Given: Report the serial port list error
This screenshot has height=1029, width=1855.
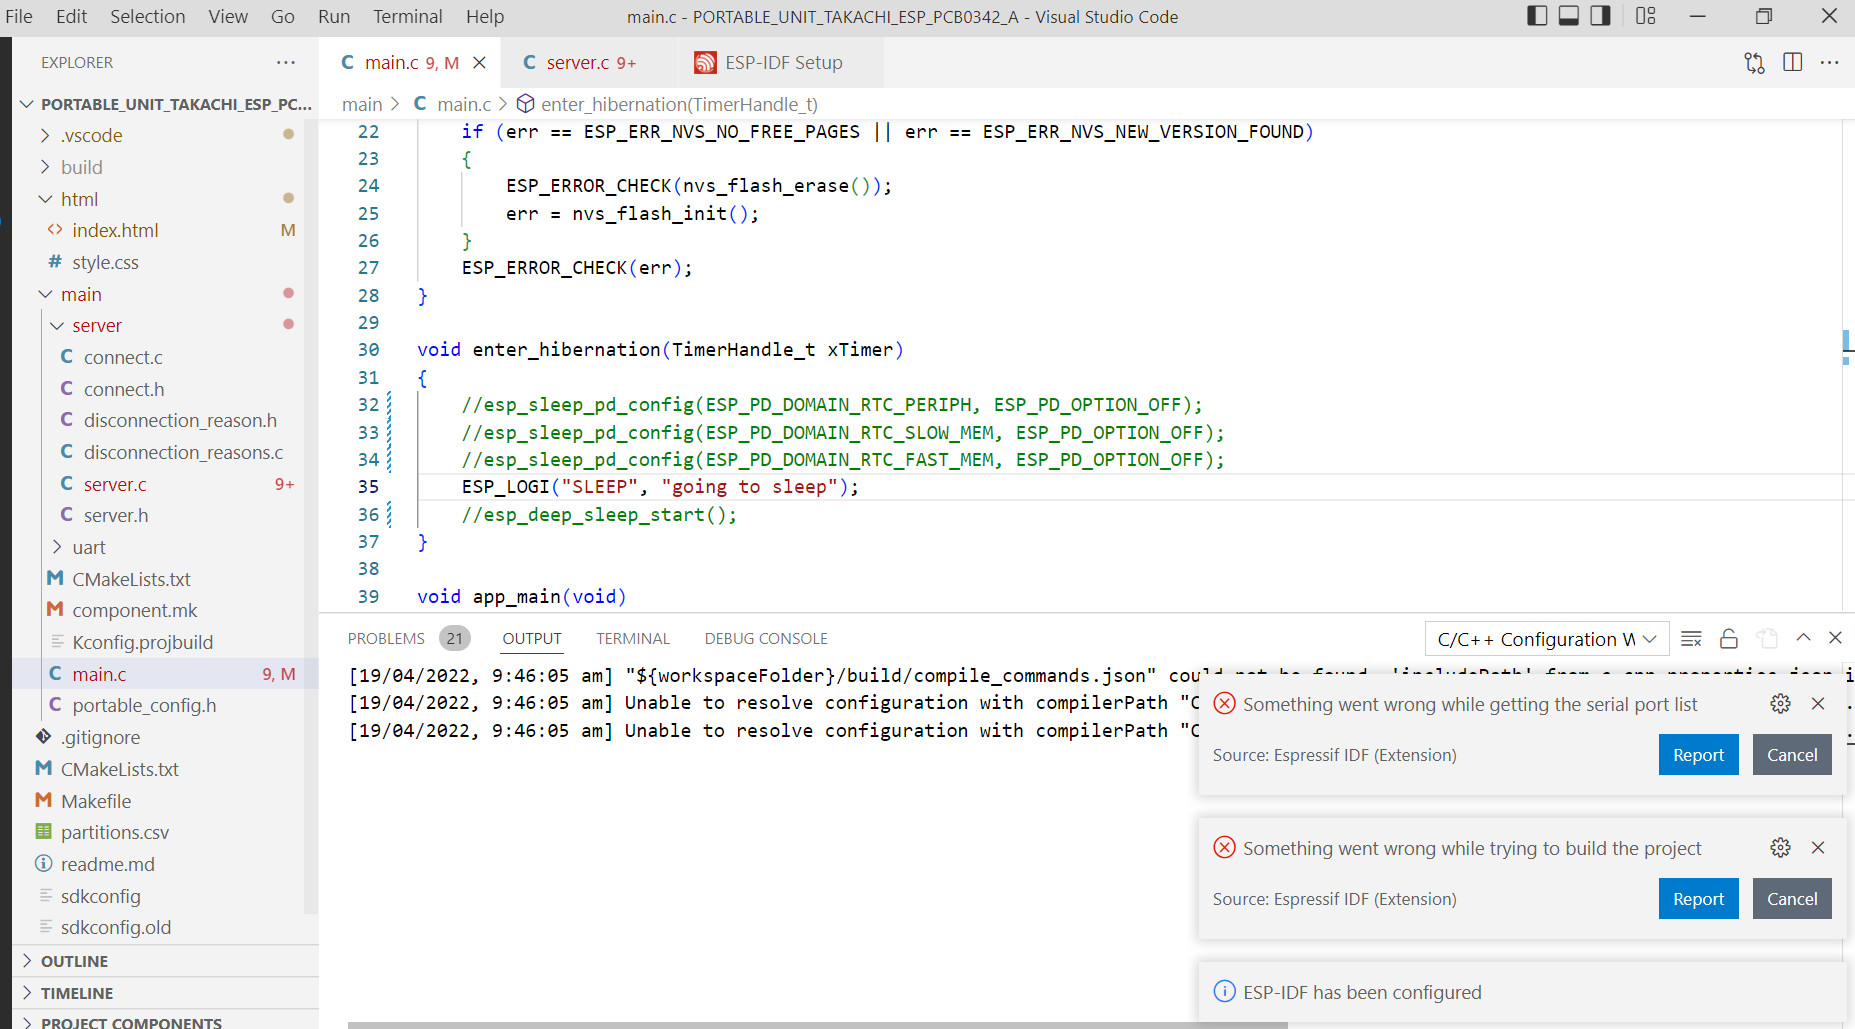Looking at the screenshot, I should pos(1698,755).
